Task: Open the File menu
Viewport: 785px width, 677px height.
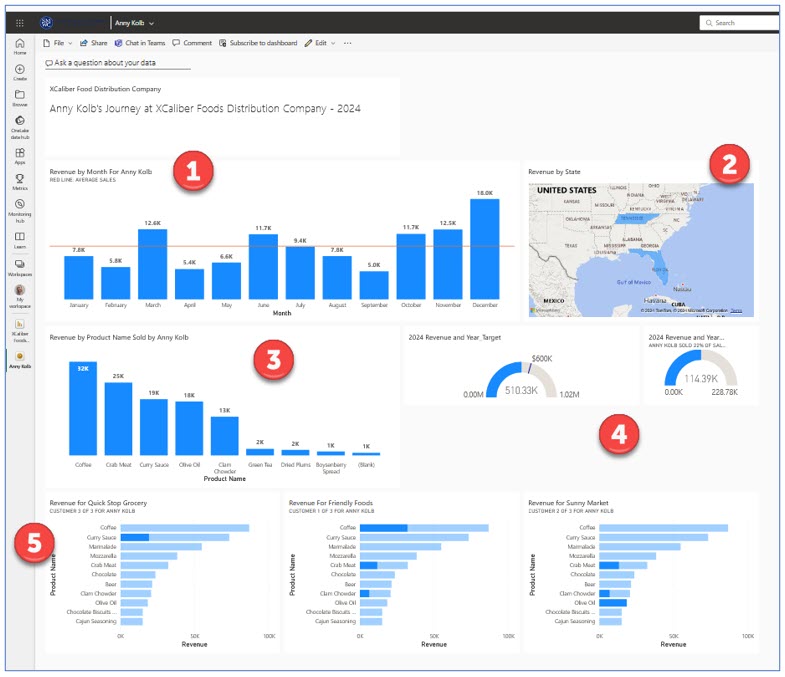Action: [58, 43]
